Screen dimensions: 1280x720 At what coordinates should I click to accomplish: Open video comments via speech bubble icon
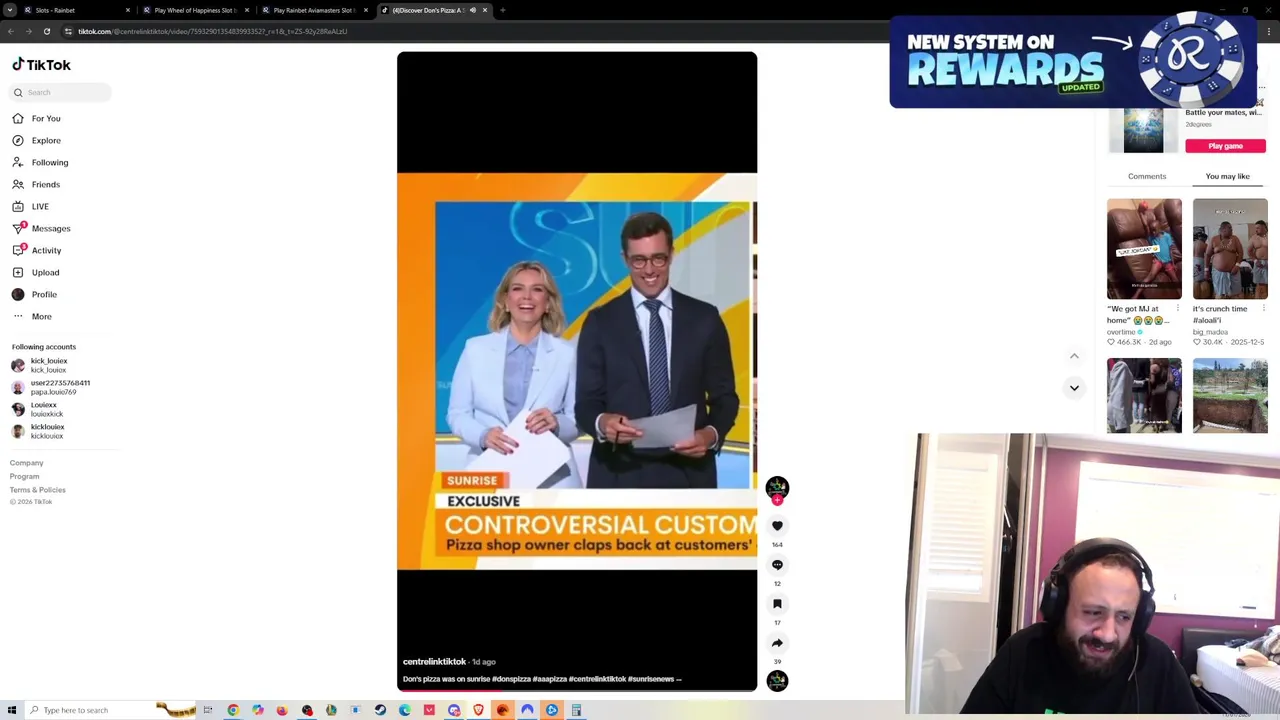click(x=777, y=564)
